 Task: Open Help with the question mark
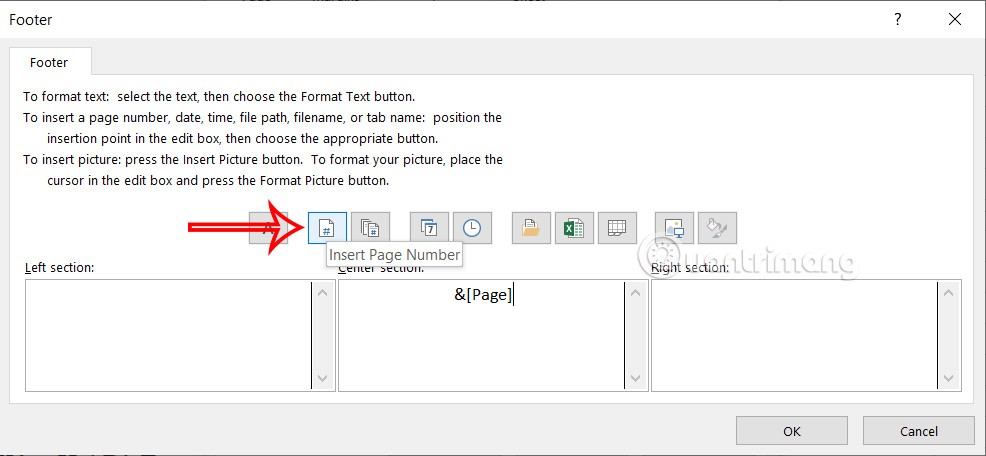pyautogui.click(x=898, y=19)
